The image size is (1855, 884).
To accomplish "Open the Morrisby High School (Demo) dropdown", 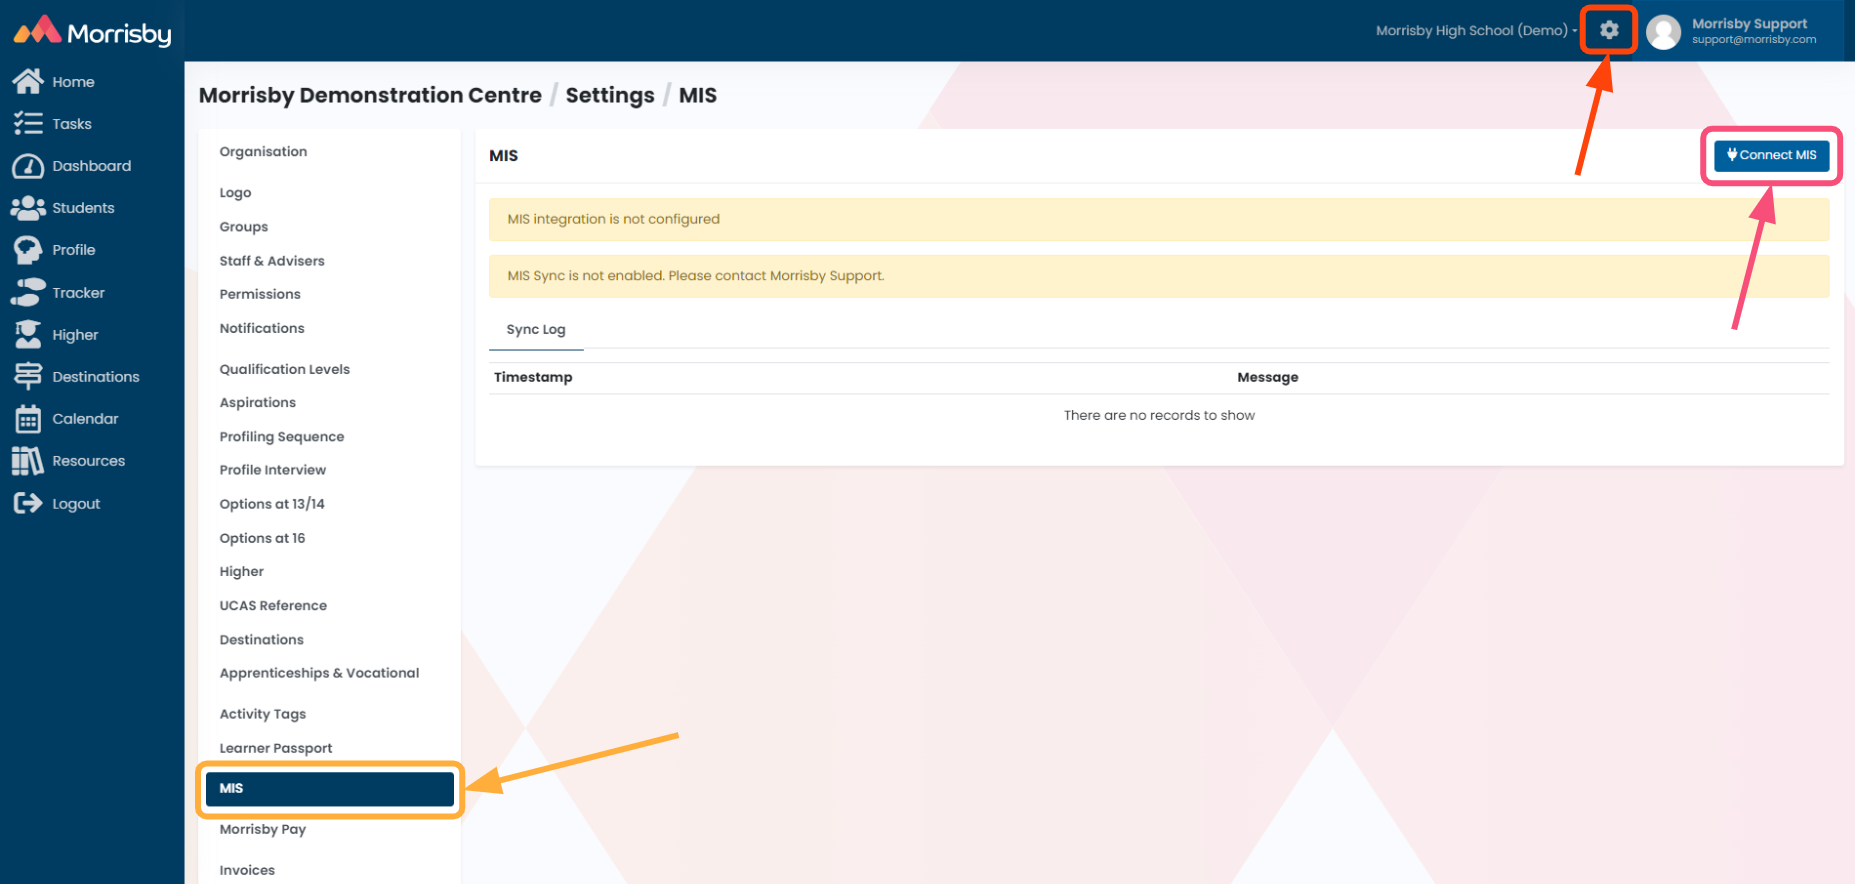I will 1476,31.
